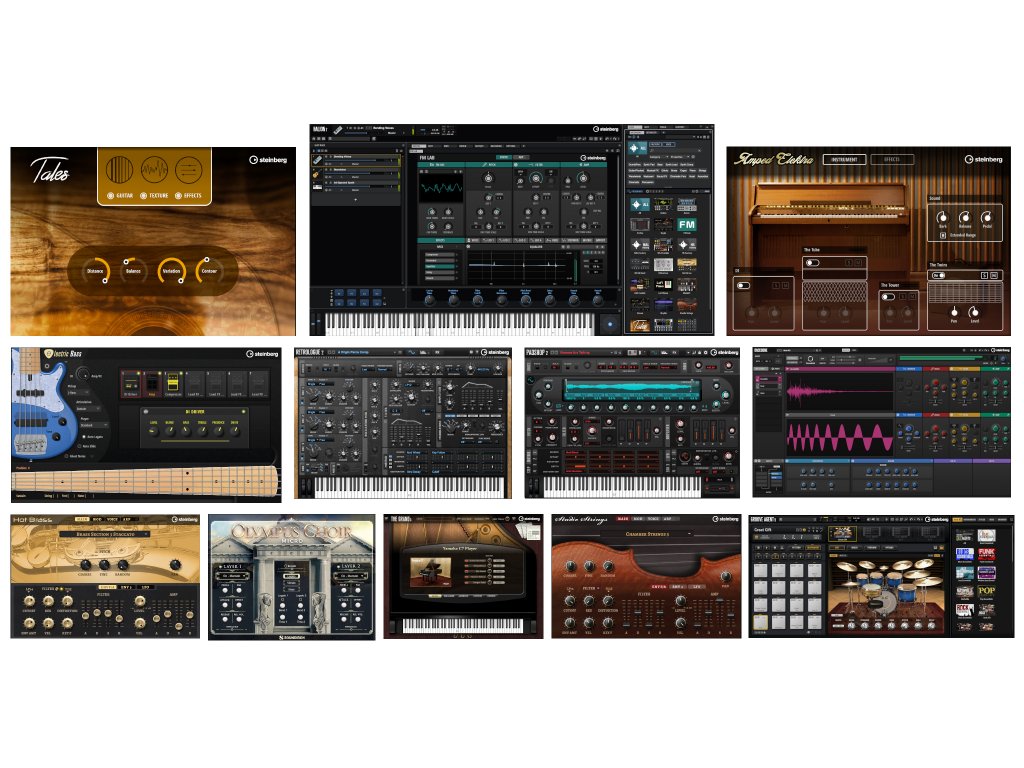The image size is (1024, 768).
Task: Switch on The Tube amp in Amped Elektra
Action: pyautogui.click(x=812, y=263)
